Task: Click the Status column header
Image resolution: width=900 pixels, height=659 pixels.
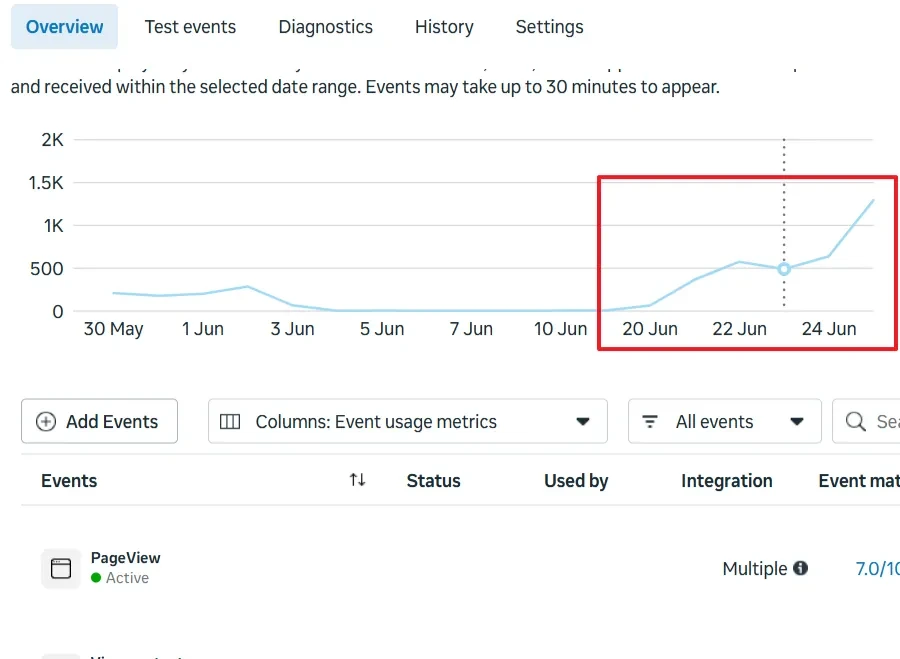Action: pyautogui.click(x=433, y=480)
